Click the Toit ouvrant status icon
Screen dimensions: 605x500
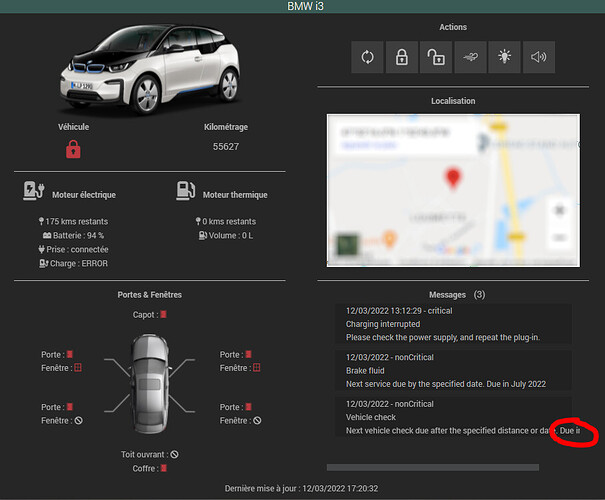(174, 454)
